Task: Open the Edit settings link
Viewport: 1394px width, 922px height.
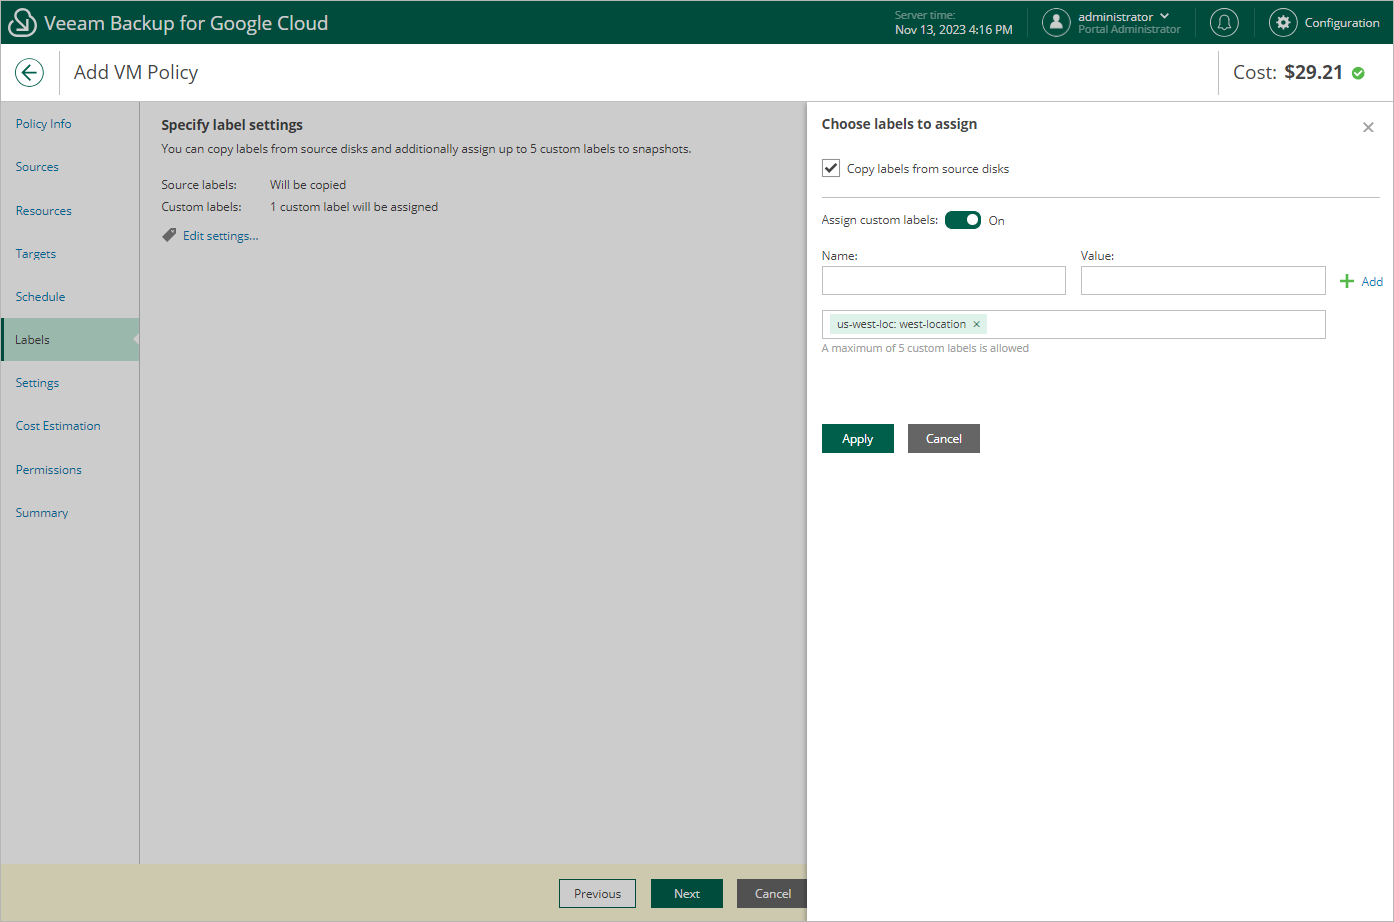Action: (220, 236)
